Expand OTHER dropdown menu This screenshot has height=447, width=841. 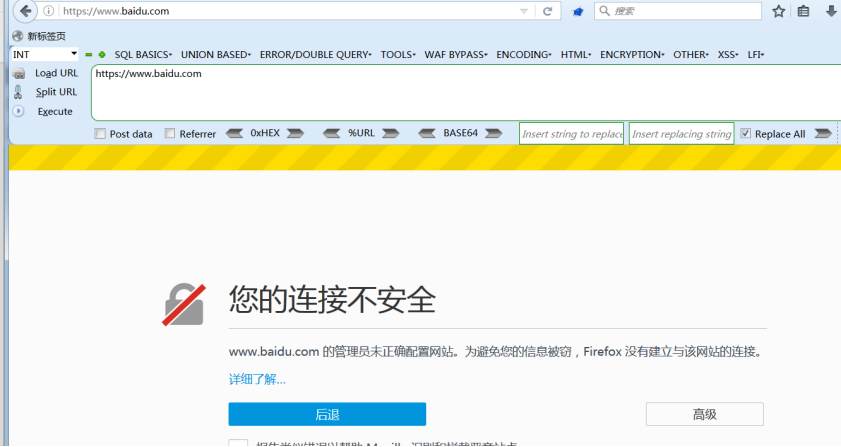[691, 55]
